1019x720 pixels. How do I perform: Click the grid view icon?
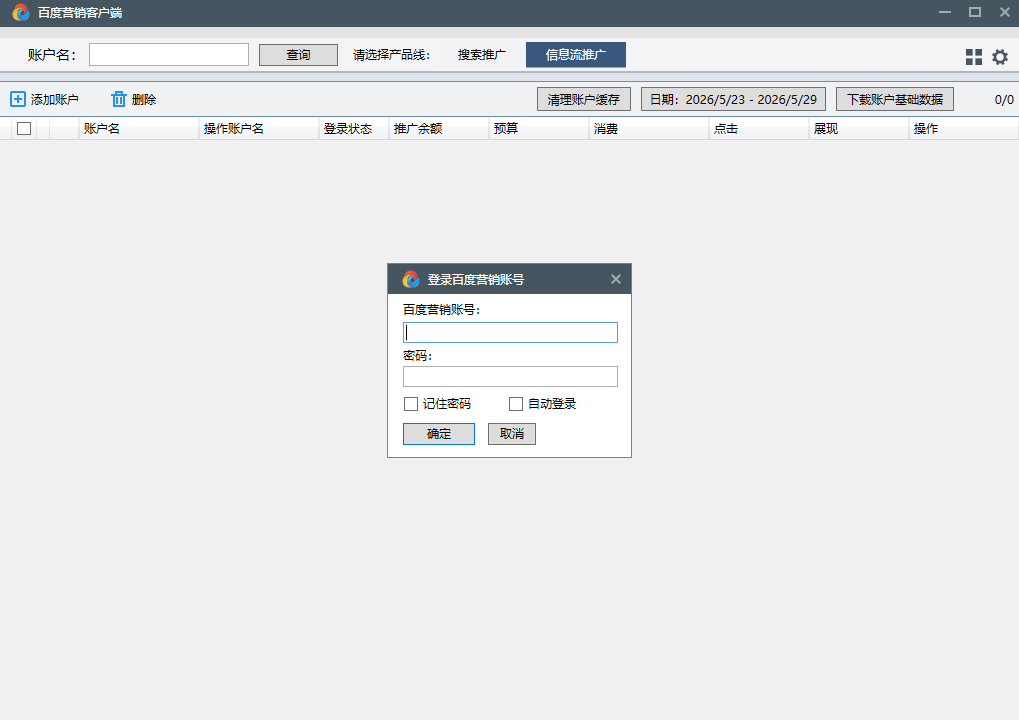pyautogui.click(x=974, y=57)
